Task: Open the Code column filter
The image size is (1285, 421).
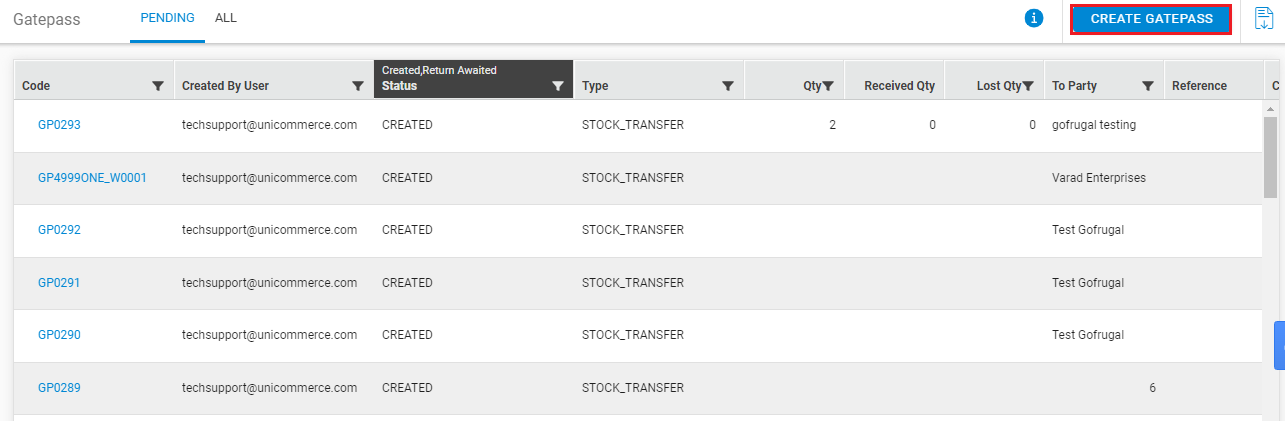Action: pos(158,86)
